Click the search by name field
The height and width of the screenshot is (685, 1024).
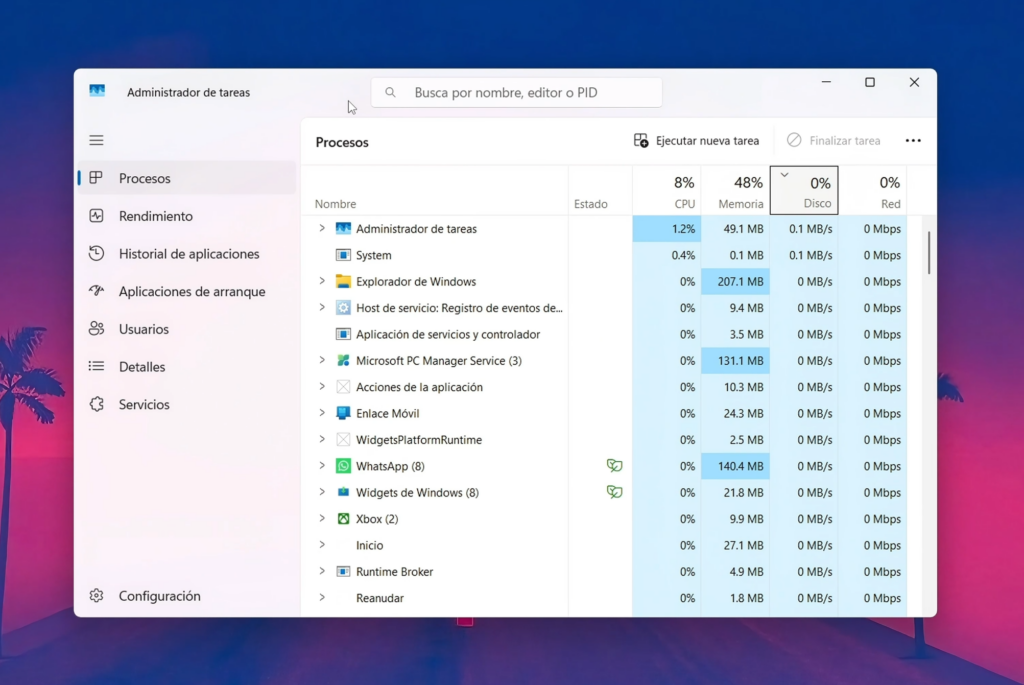(x=516, y=92)
